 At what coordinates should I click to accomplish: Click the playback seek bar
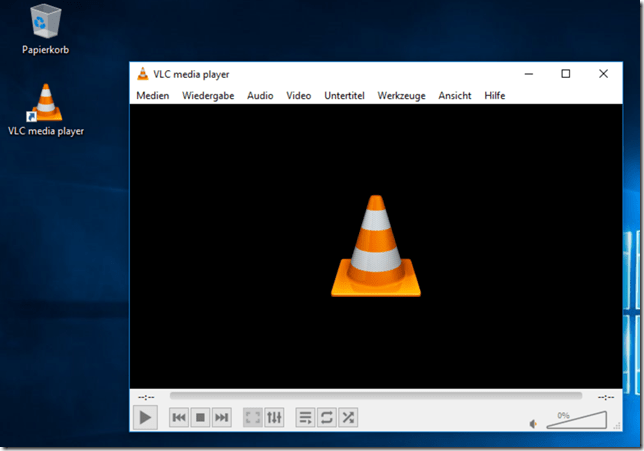point(375,397)
